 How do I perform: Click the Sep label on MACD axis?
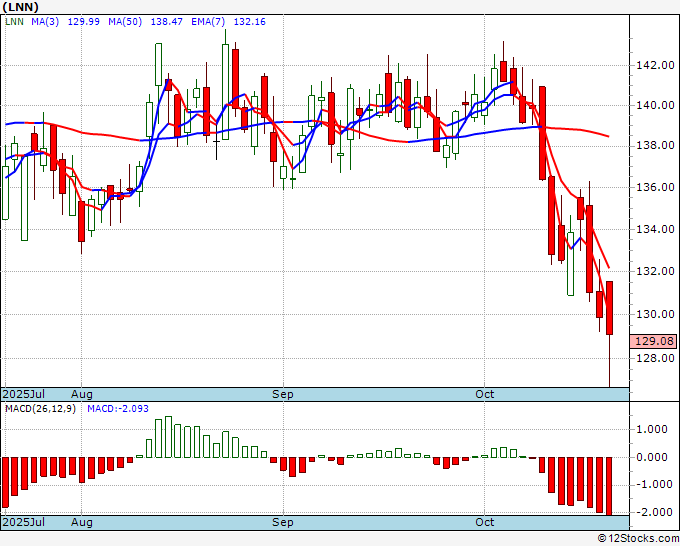283,522
